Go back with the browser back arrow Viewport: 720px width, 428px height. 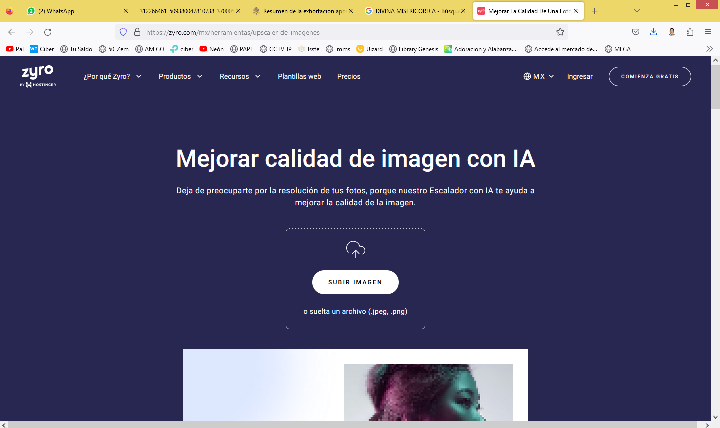11,32
